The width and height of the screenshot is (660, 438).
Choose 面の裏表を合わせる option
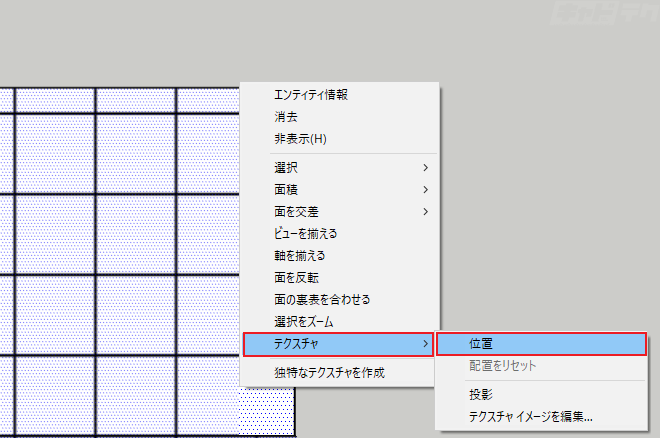(x=322, y=299)
